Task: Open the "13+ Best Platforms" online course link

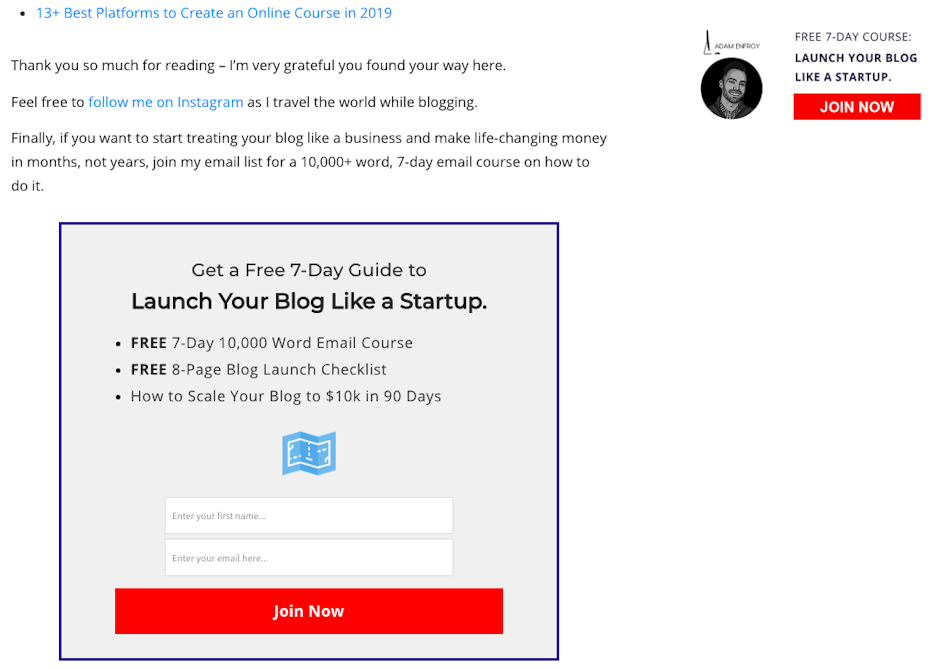Action: coord(214,13)
